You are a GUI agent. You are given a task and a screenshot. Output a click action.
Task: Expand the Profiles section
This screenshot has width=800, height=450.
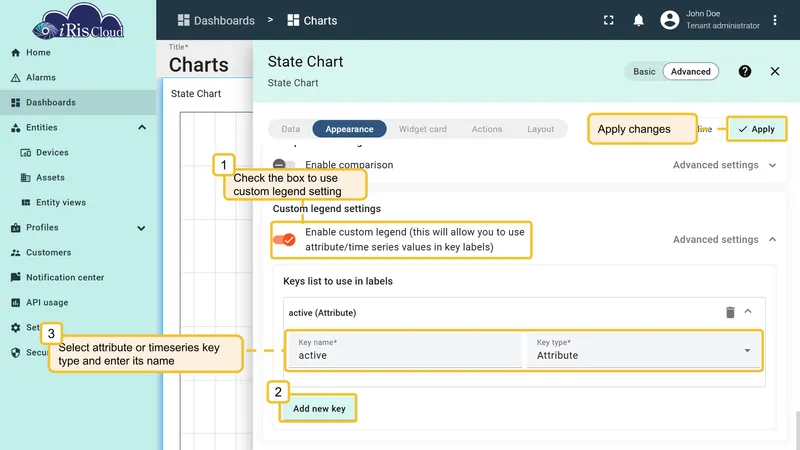[141, 228]
